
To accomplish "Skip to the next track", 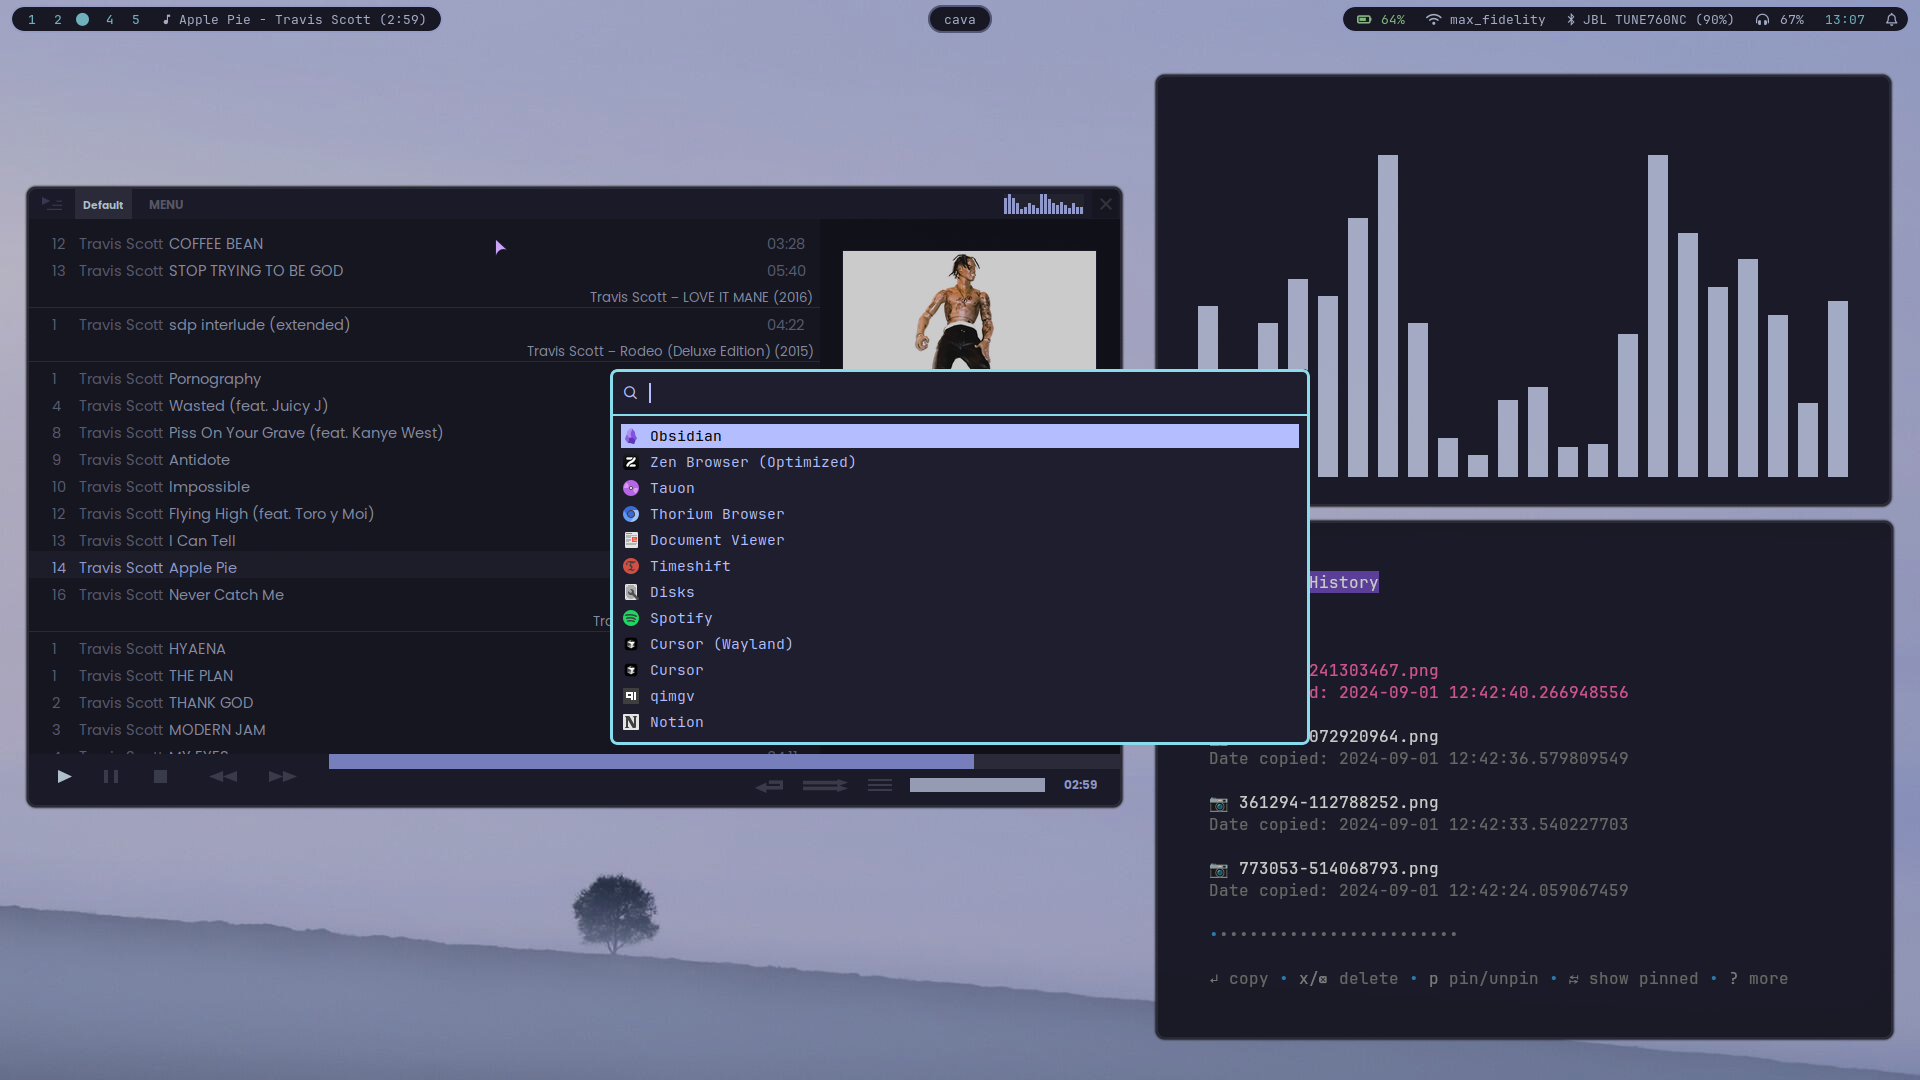I will (282, 777).
